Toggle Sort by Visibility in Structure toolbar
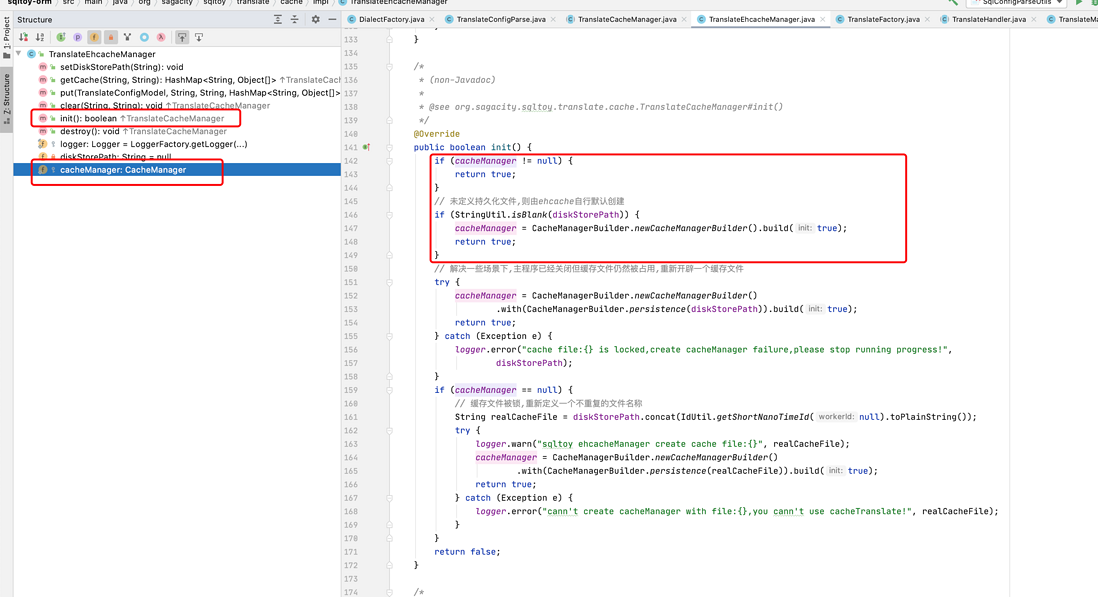 coord(24,37)
